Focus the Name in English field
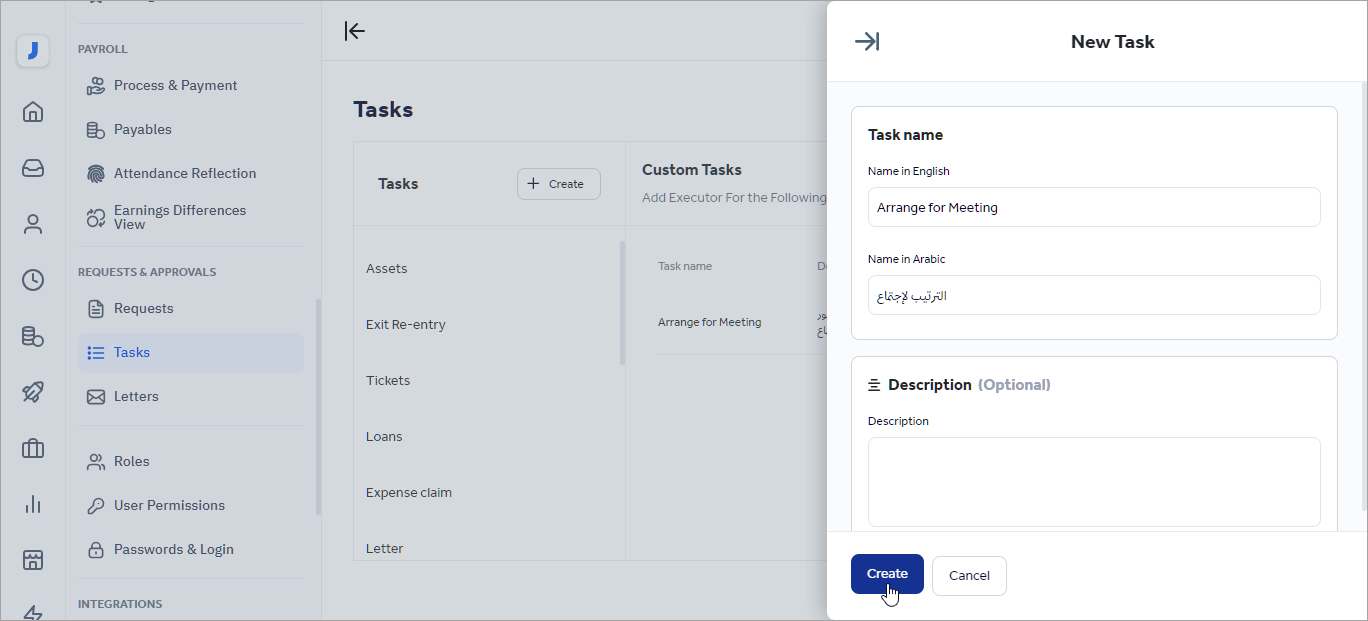The image size is (1368, 621). click(1093, 207)
